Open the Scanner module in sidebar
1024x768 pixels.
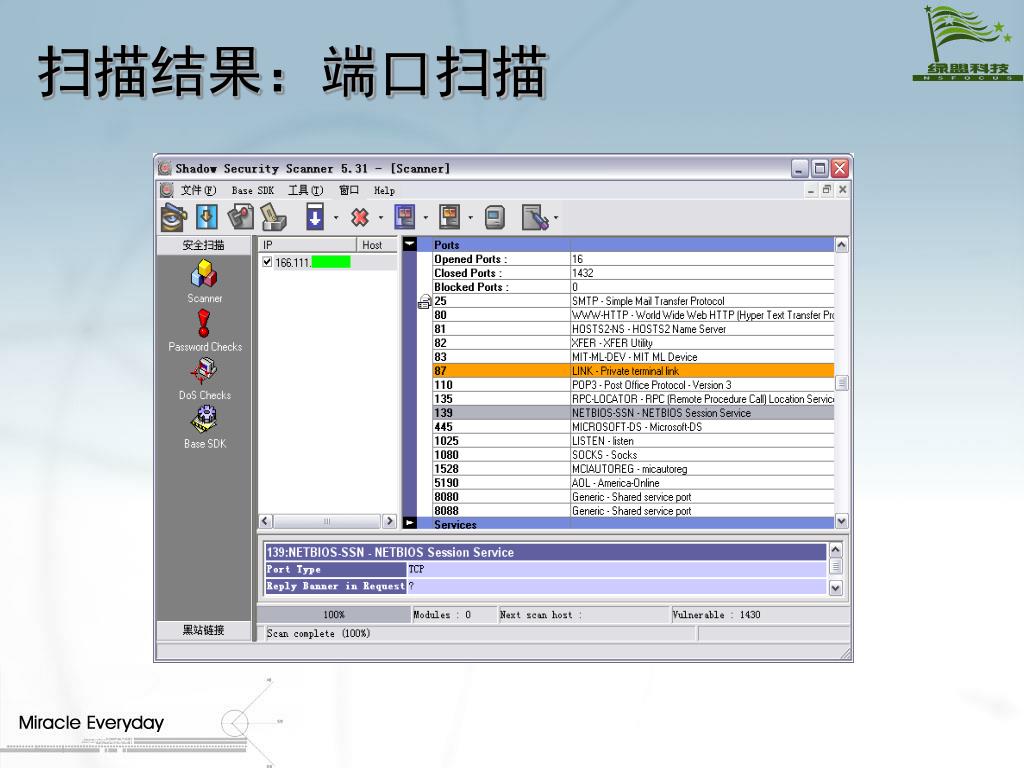click(204, 282)
